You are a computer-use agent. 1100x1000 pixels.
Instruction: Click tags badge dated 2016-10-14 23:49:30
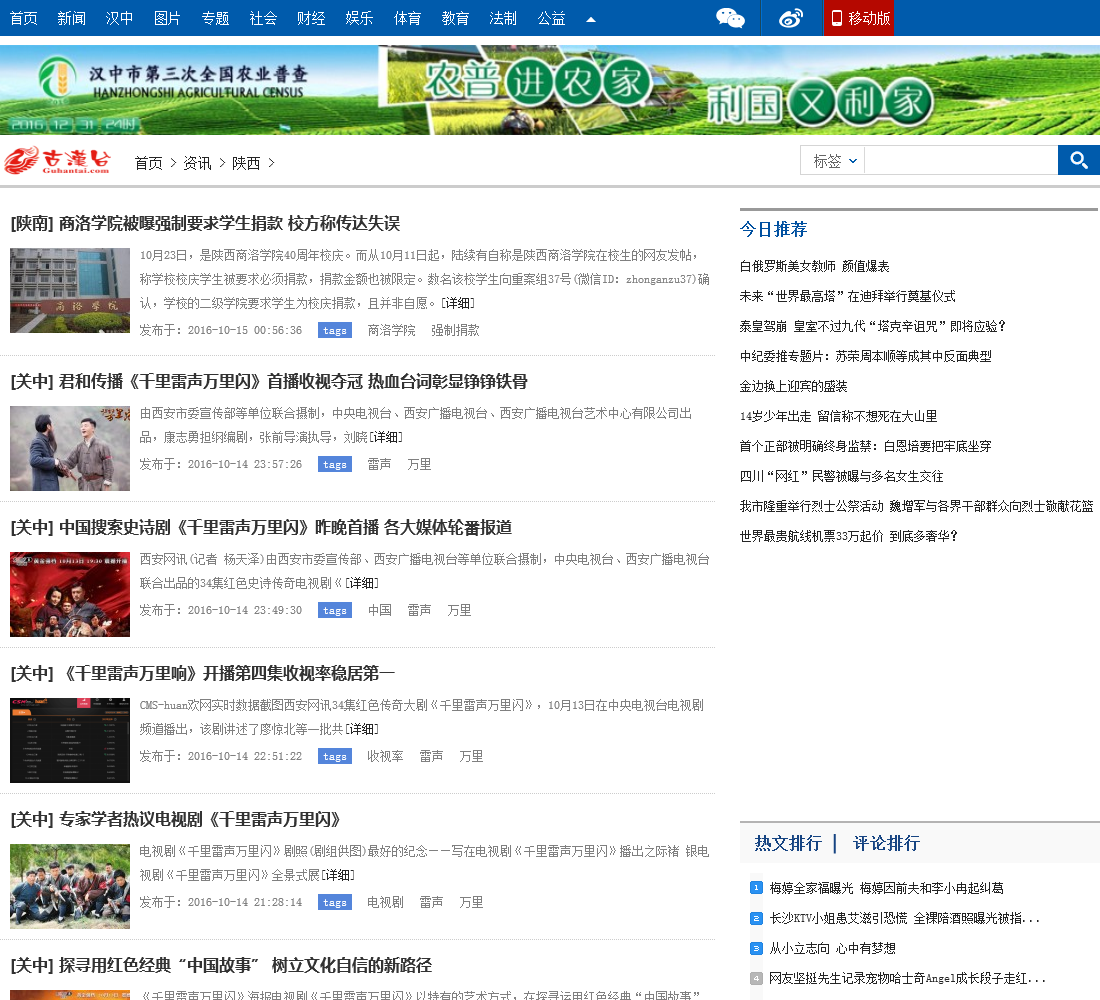[335, 610]
